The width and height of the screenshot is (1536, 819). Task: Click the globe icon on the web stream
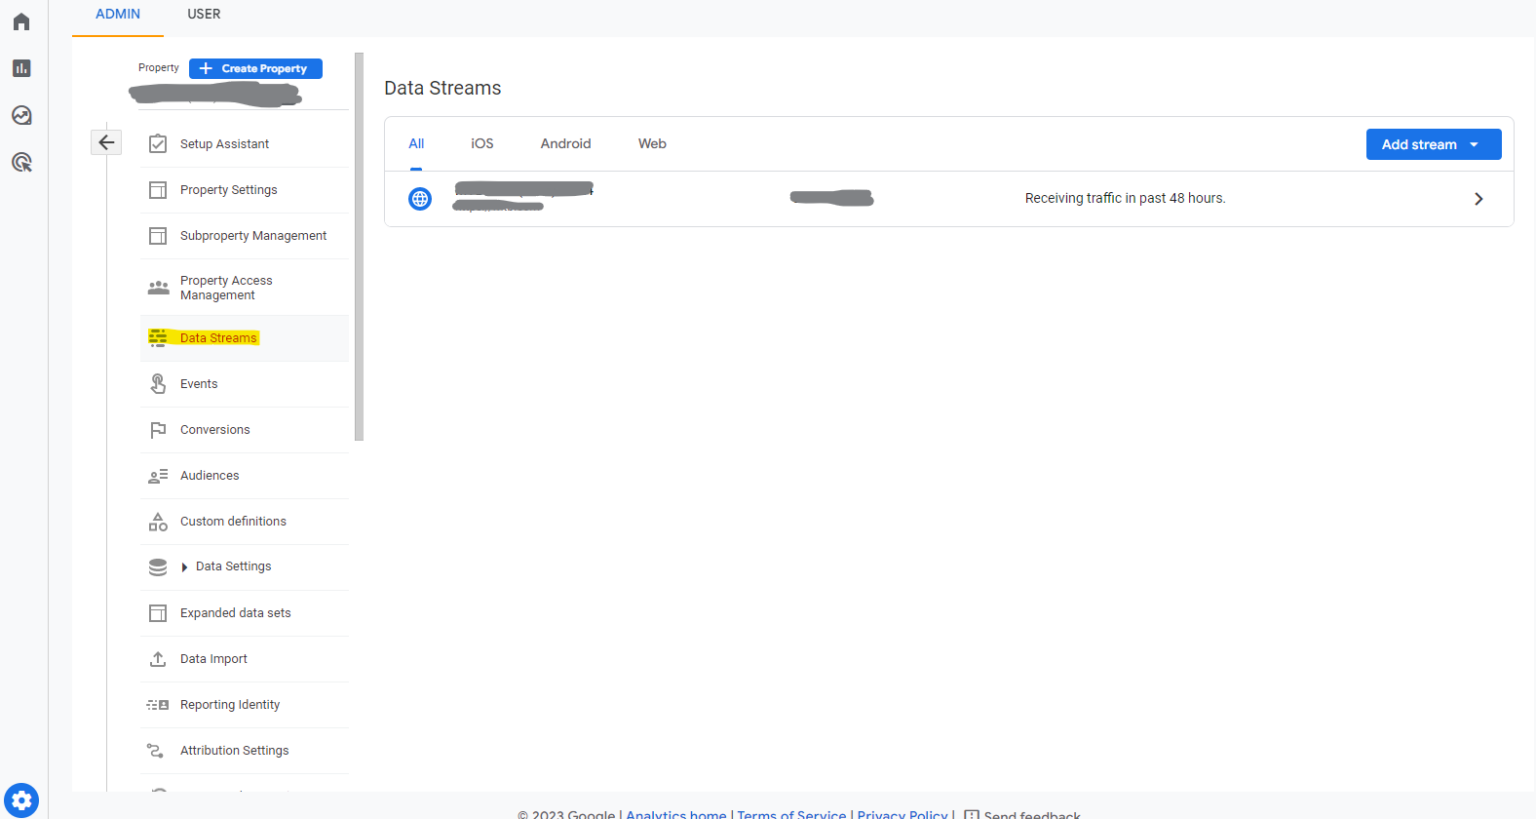pos(420,198)
